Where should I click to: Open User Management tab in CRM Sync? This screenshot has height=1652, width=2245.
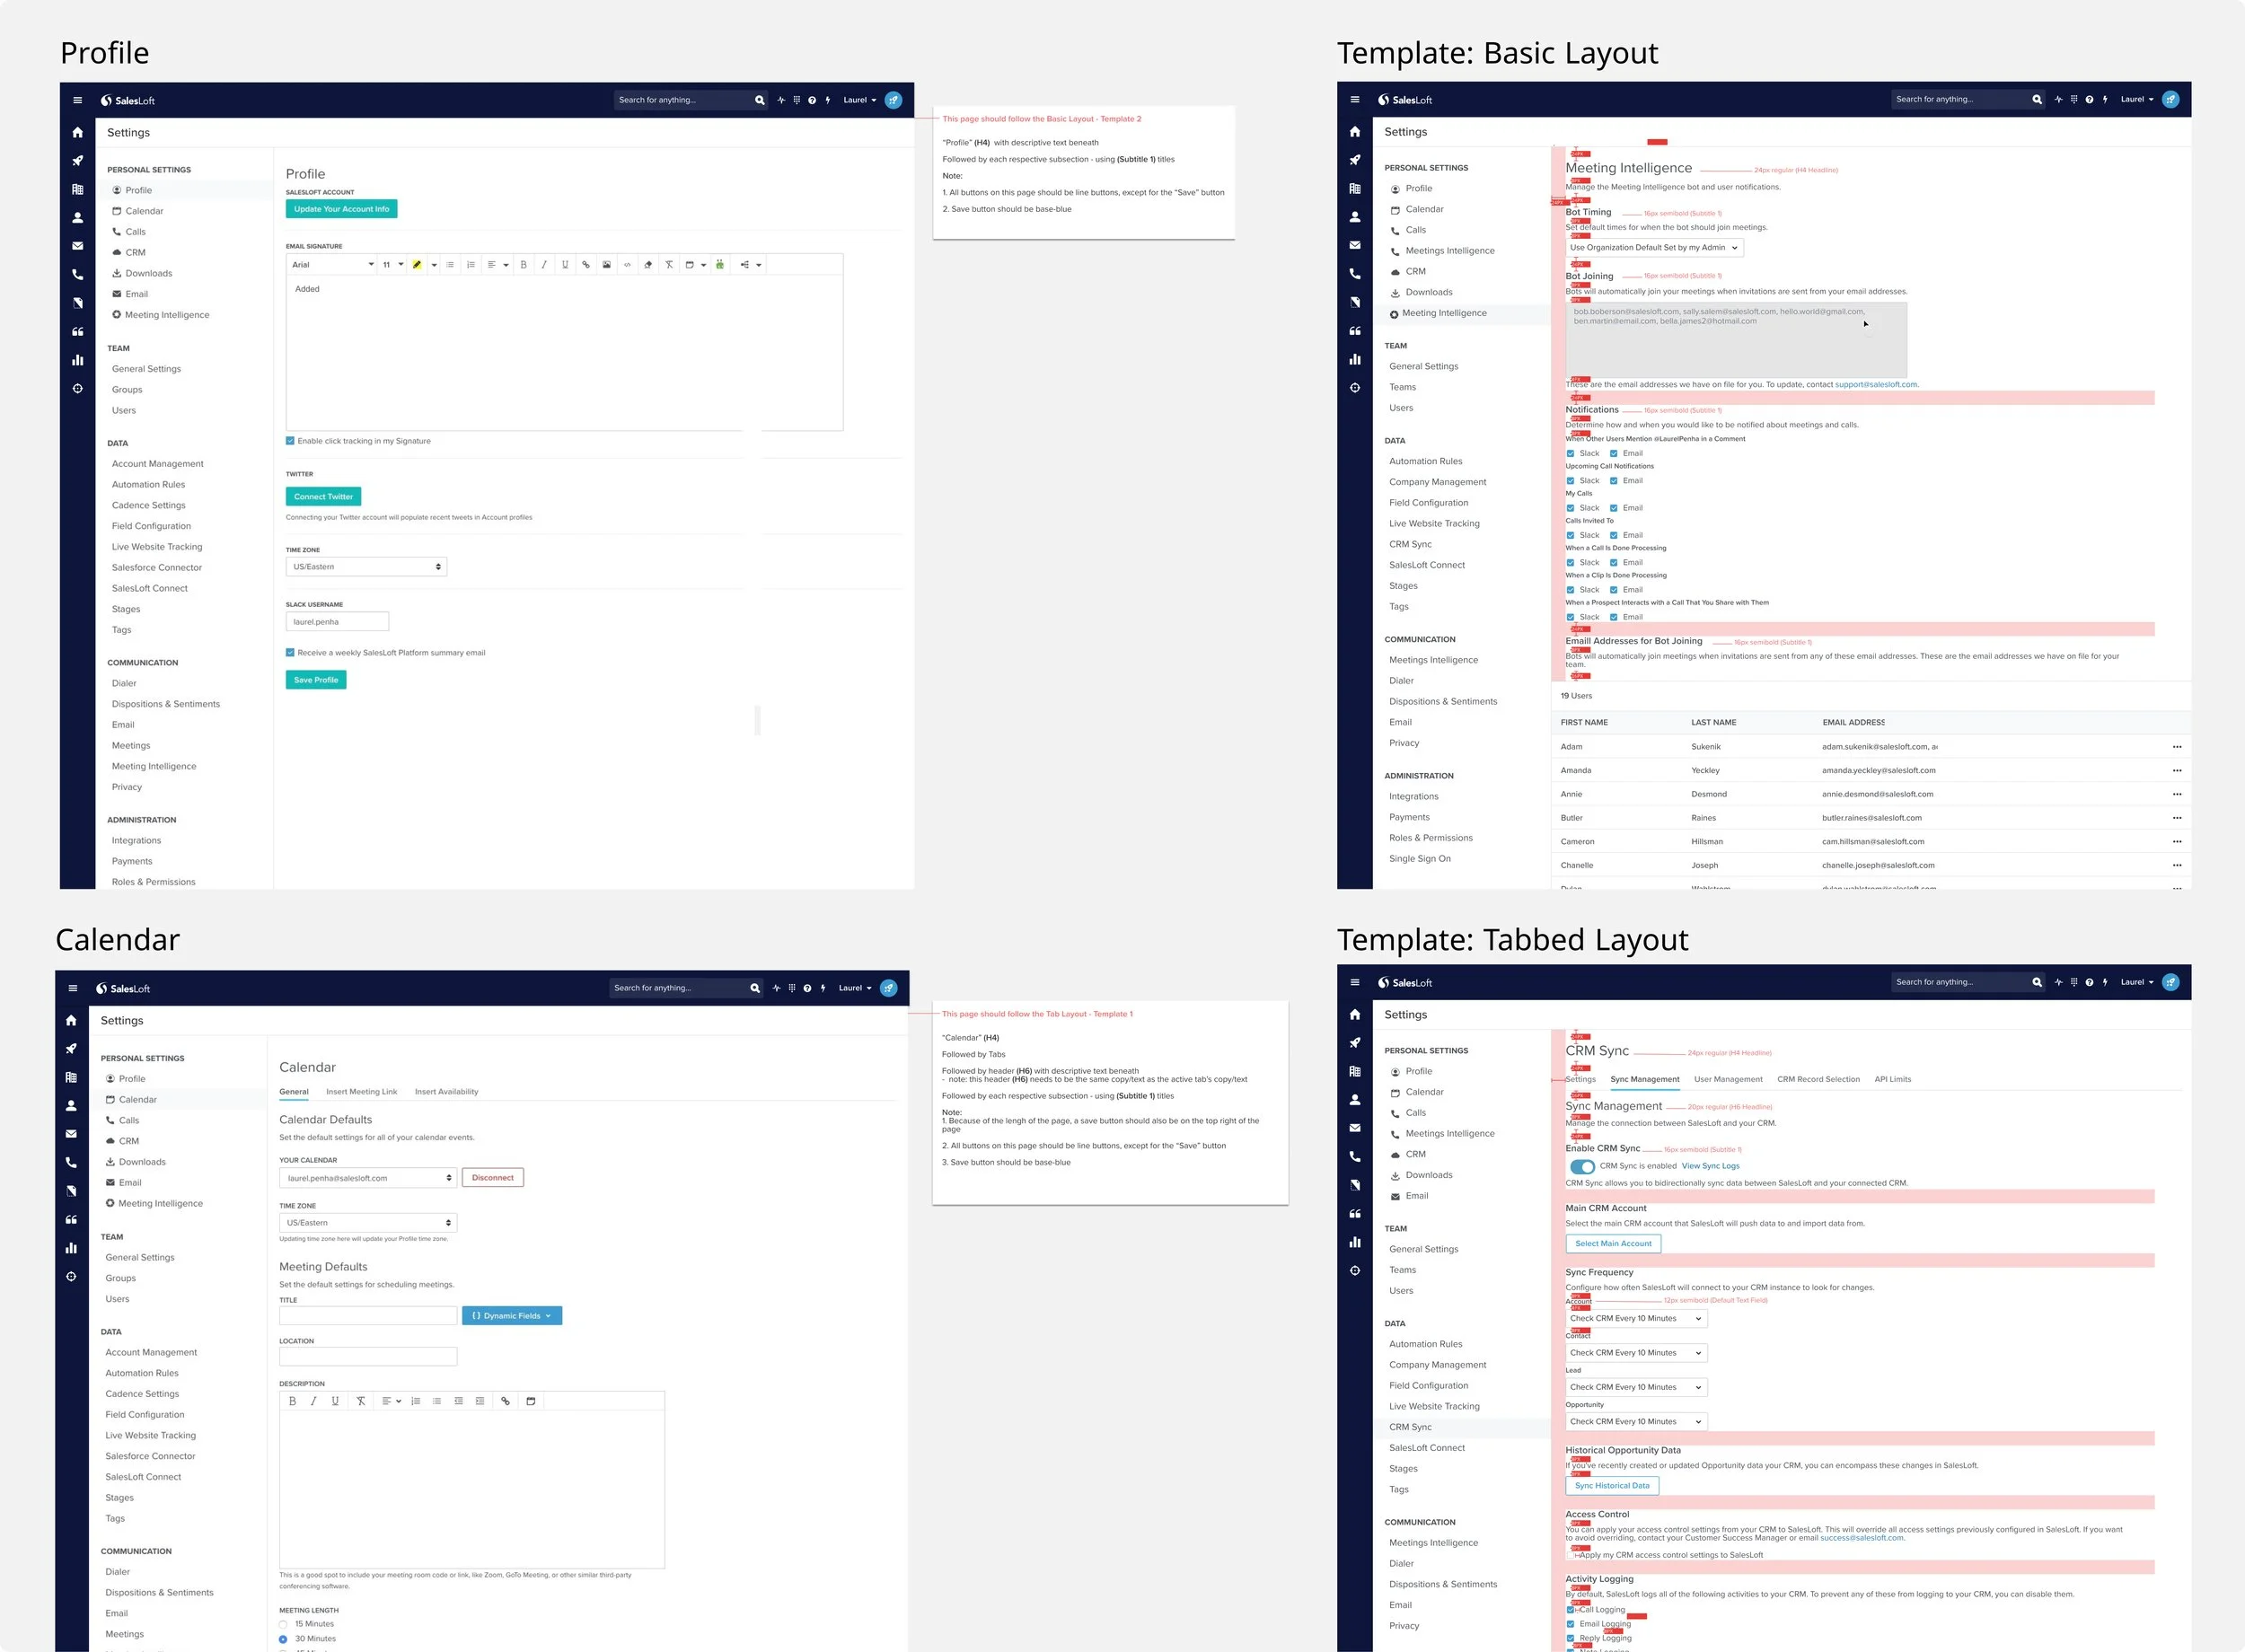click(1727, 1080)
